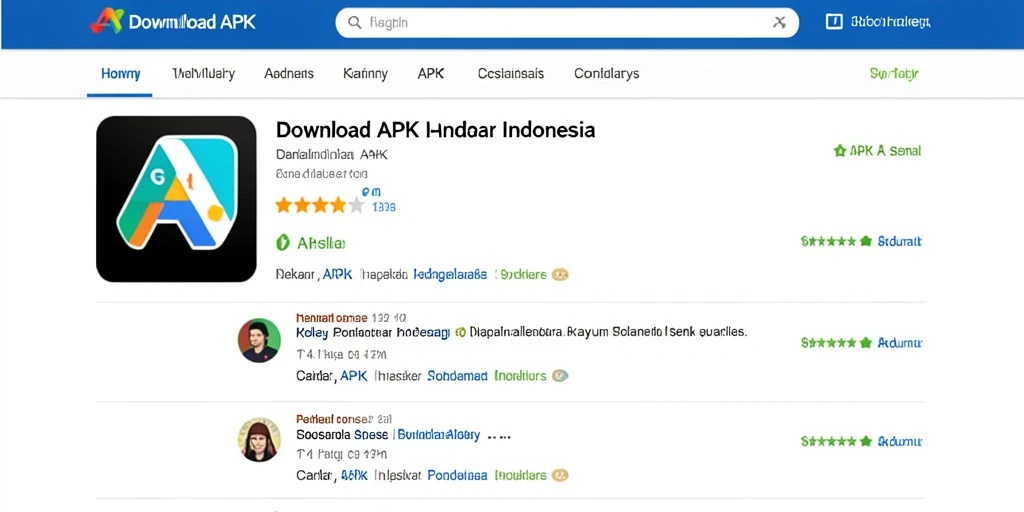The height and width of the screenshot is (512, 1024).
Task: Open the green-background user avatar
Action: [x=259, y=340]
